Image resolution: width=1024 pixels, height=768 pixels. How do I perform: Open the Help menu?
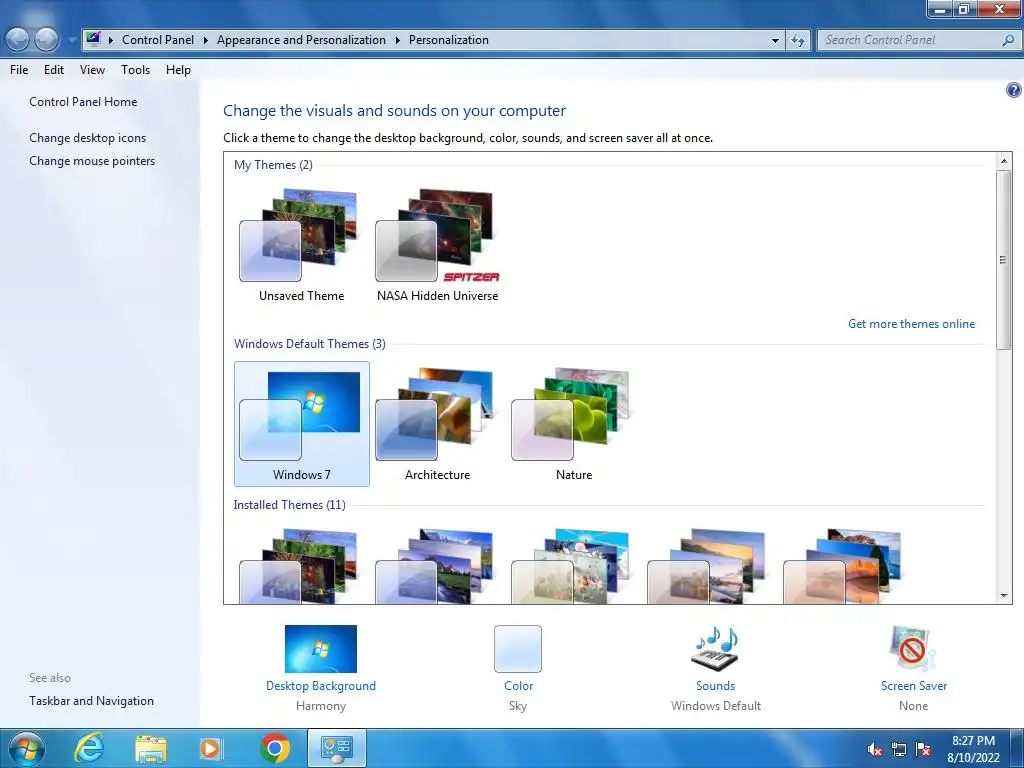click(x=178, y=70)
